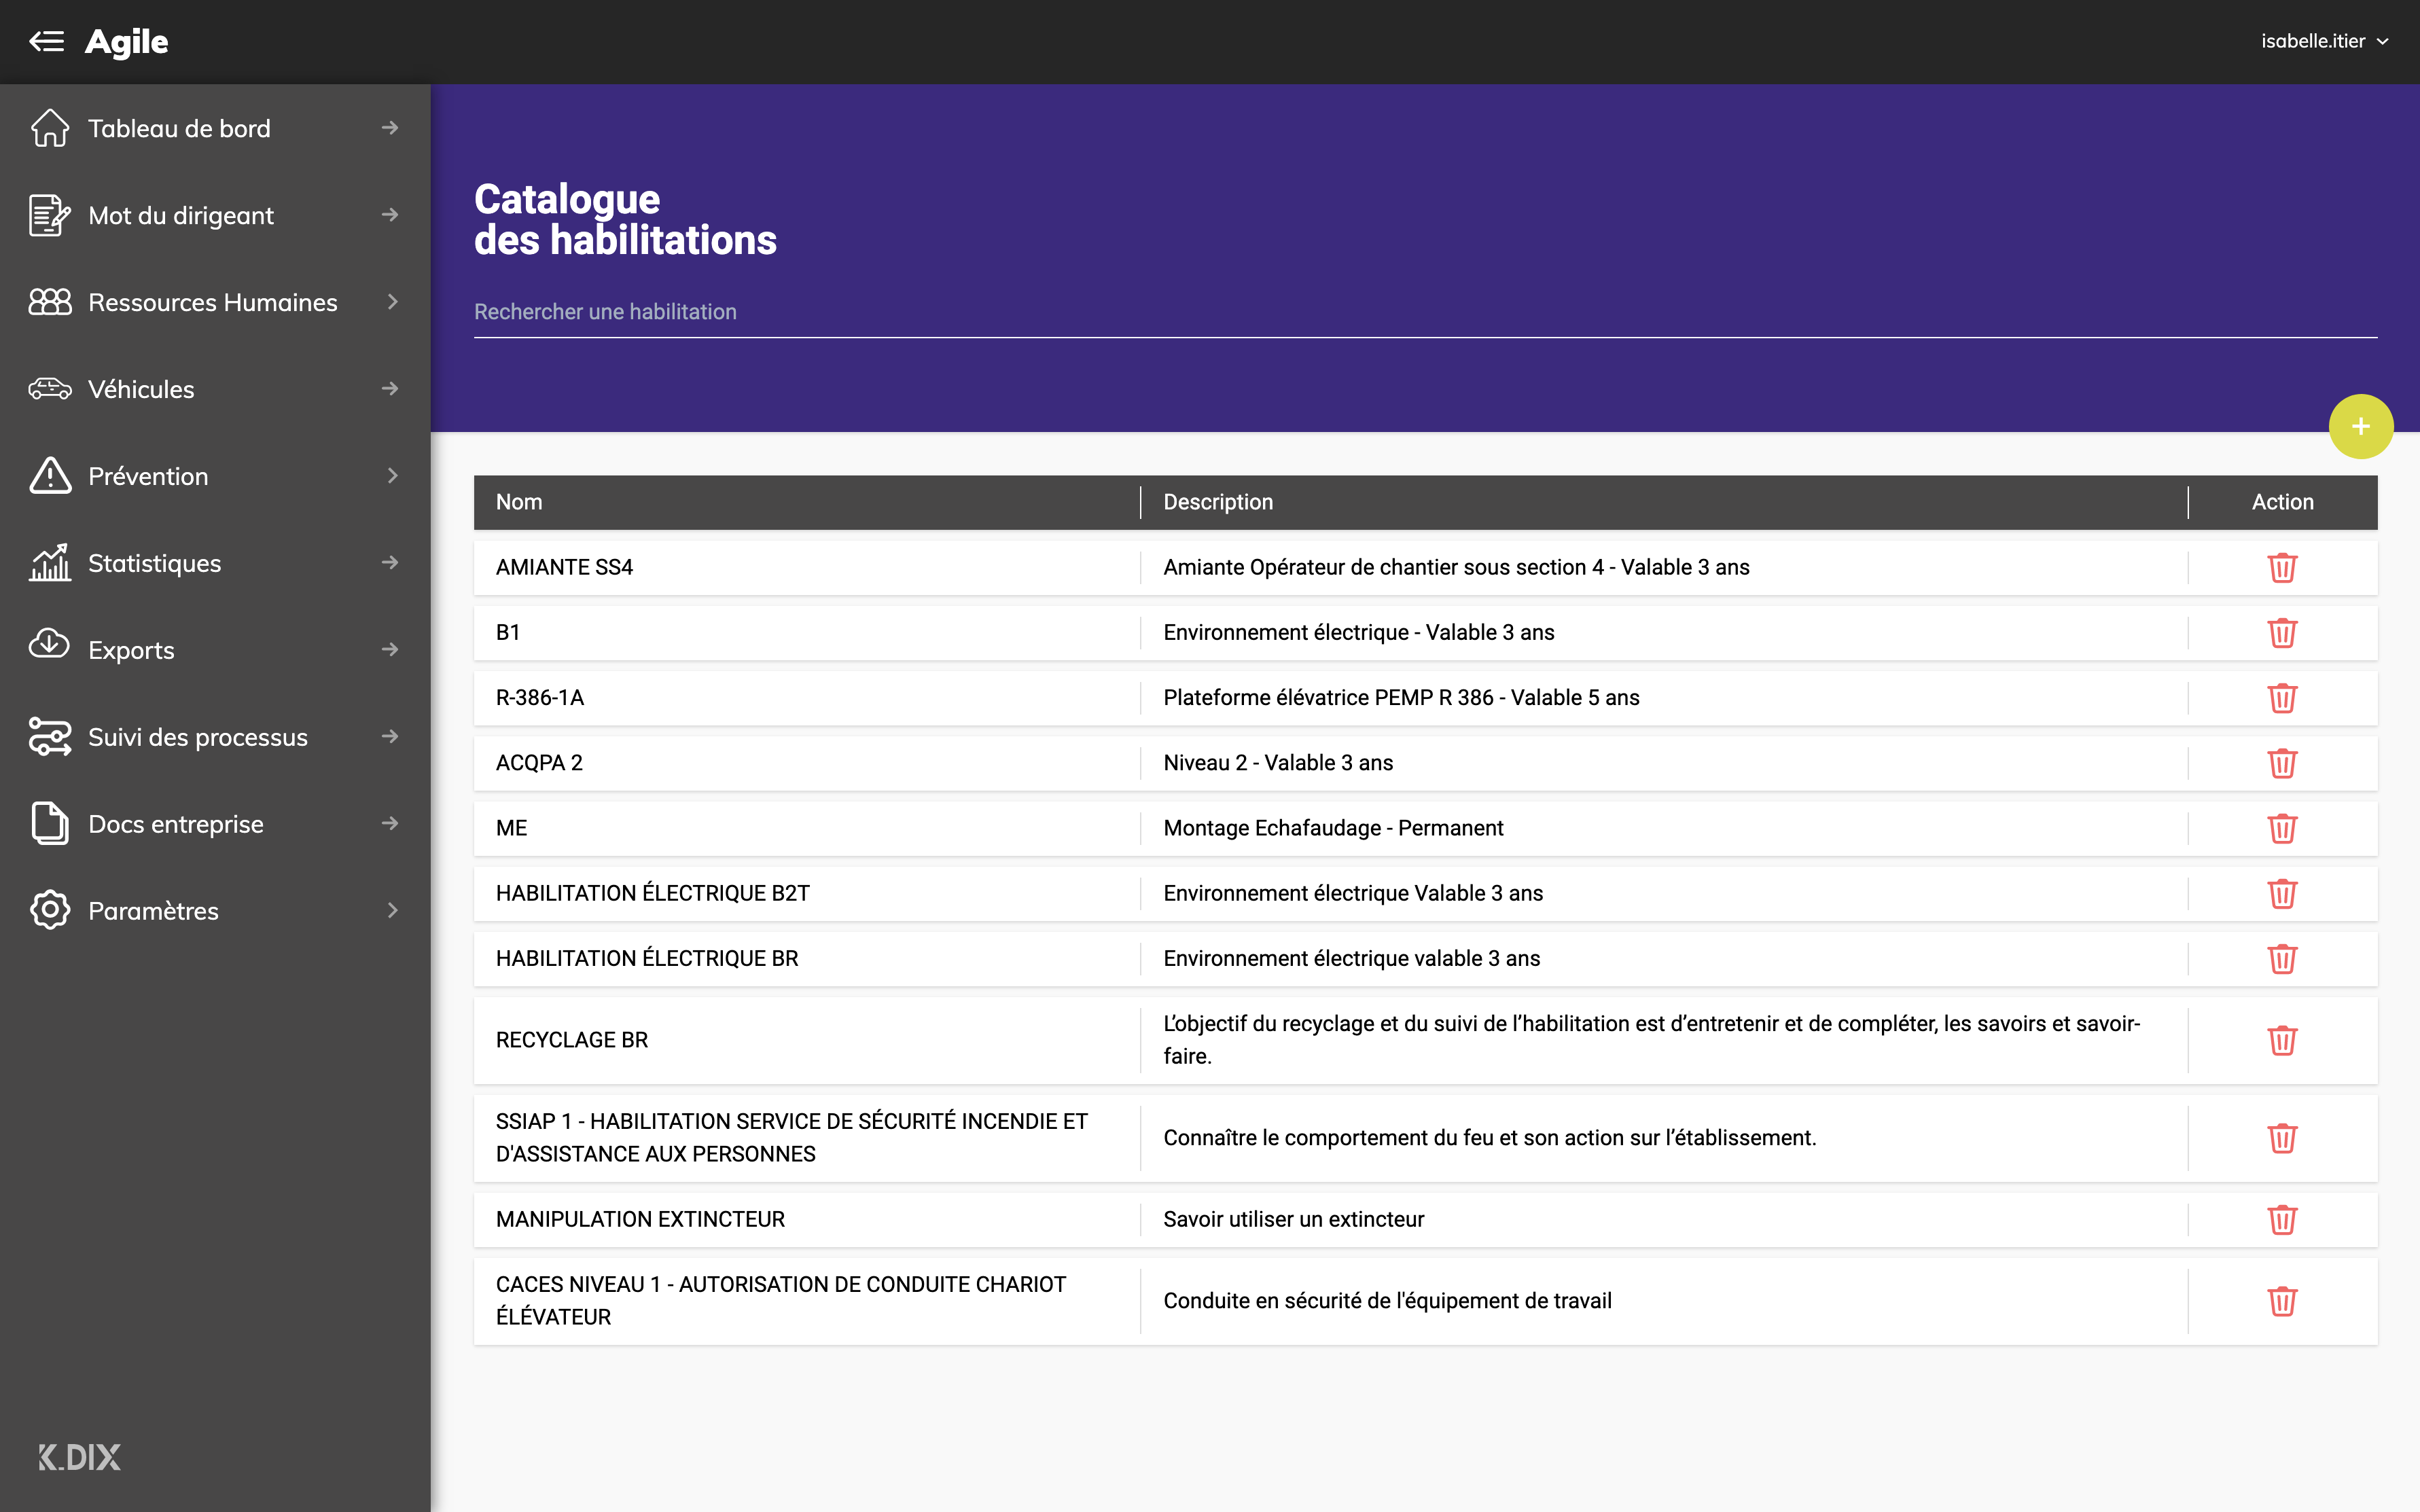This screenshot has height=1512, width=2420.
Task: Follow the Véhicules arrow
Action: pos(390,389)
